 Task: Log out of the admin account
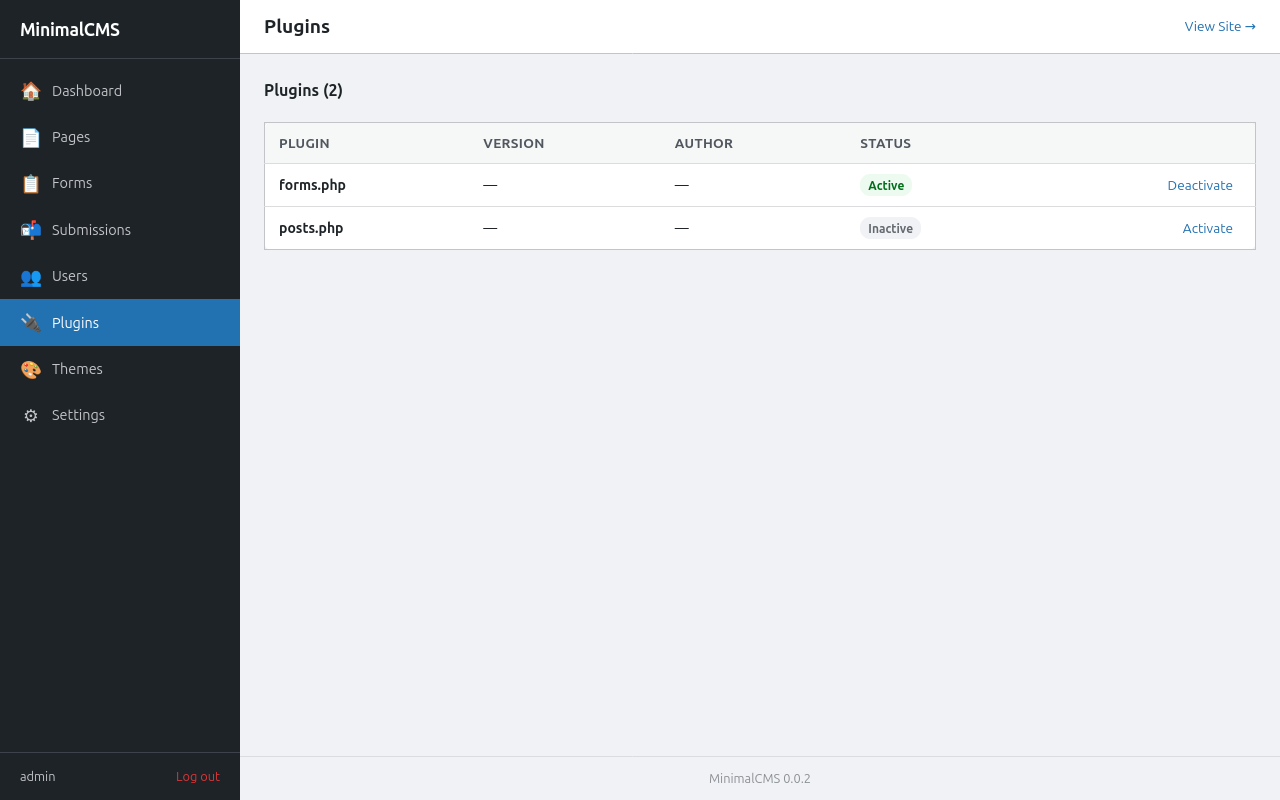(198, 776)
